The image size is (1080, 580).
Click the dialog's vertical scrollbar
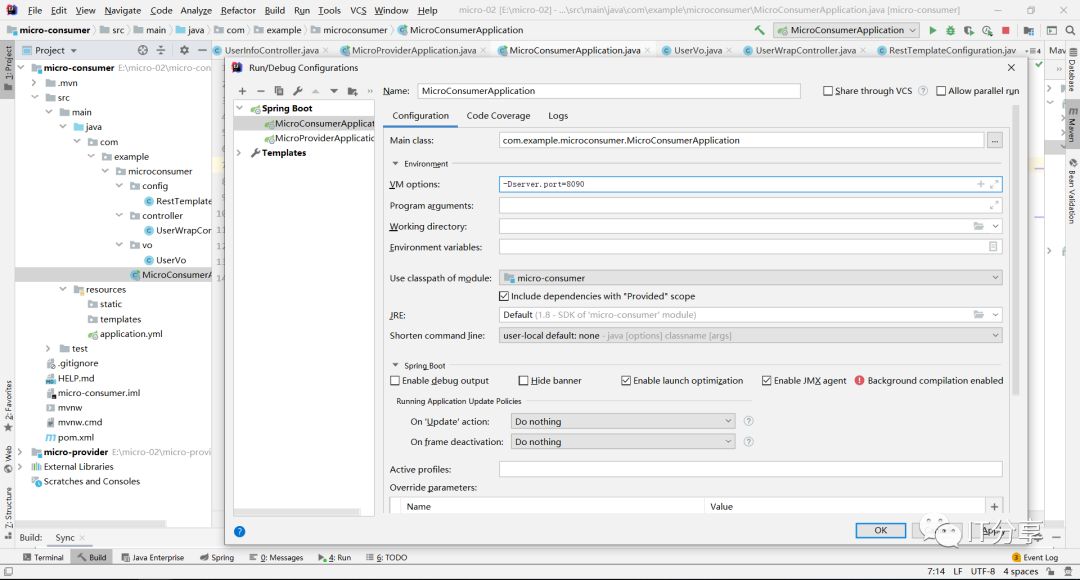(1017, 248)
